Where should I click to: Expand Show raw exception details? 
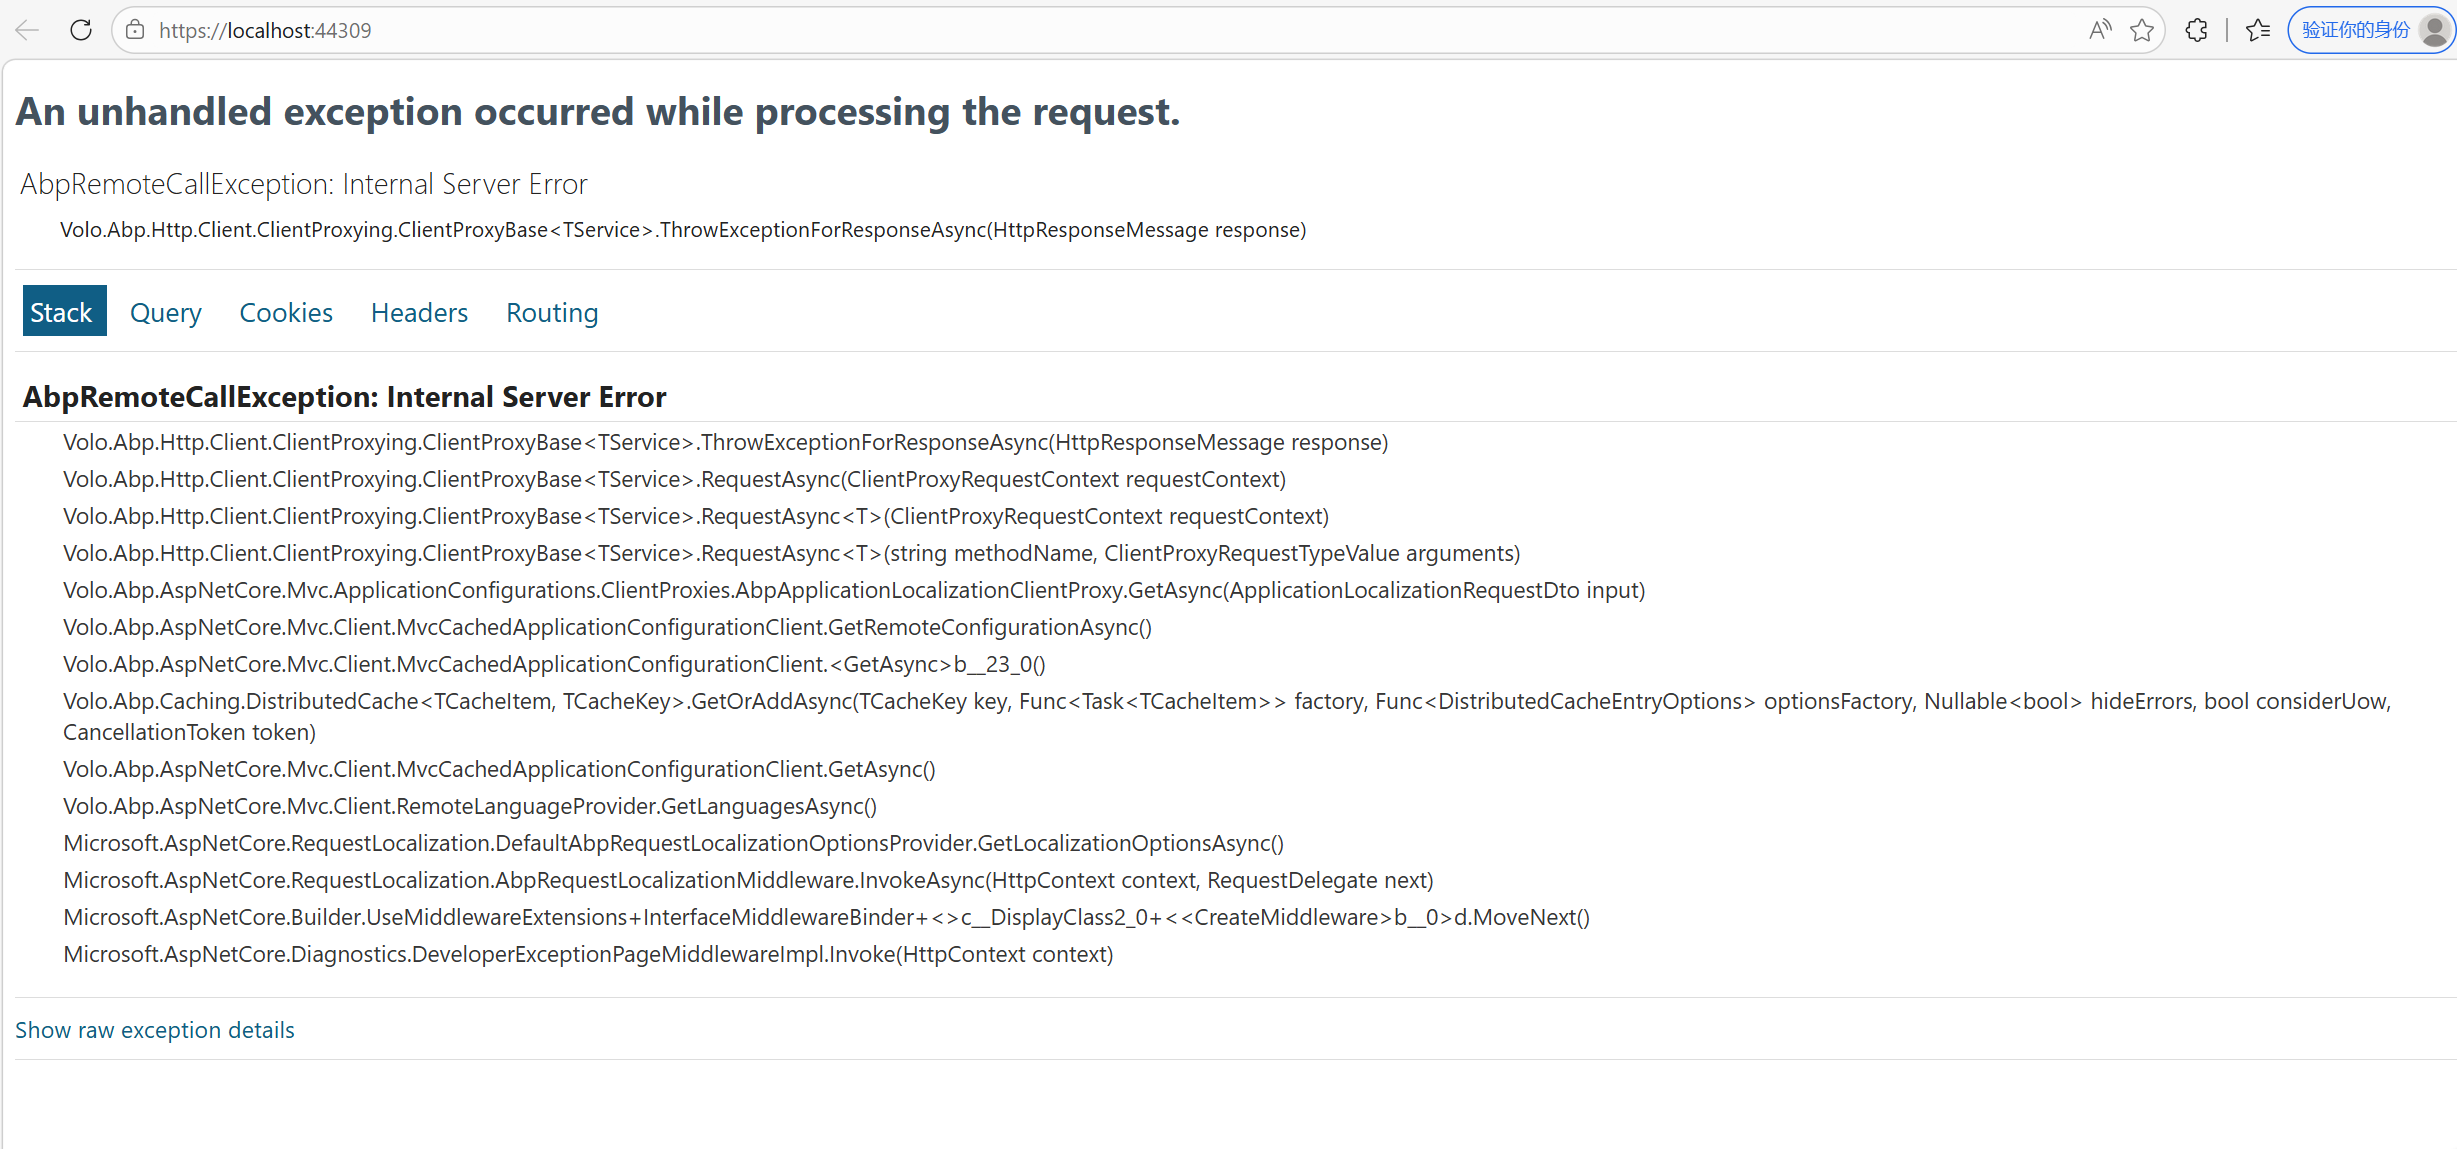(x=155, y=1030)
